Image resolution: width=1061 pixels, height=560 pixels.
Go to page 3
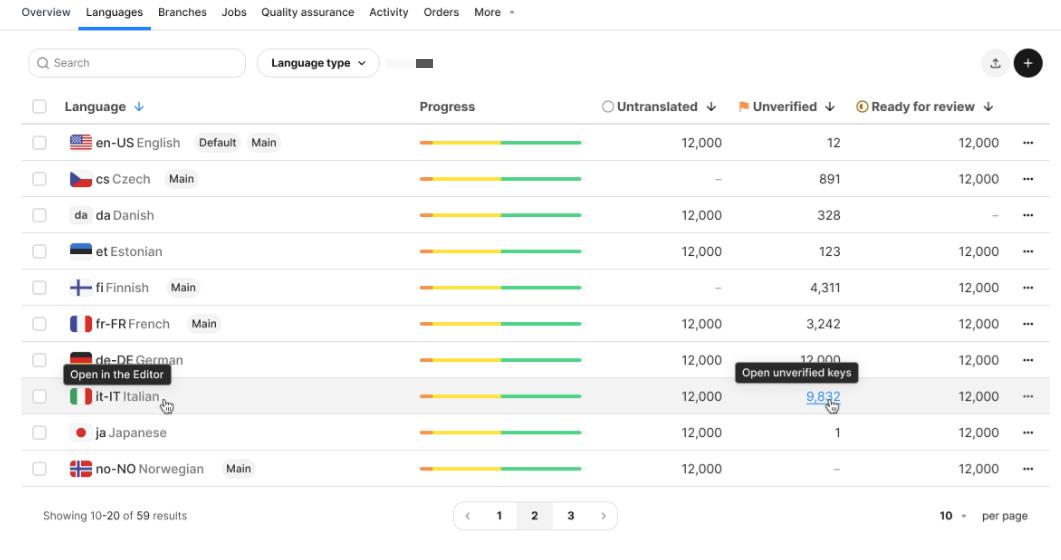[x=570, y=516]
